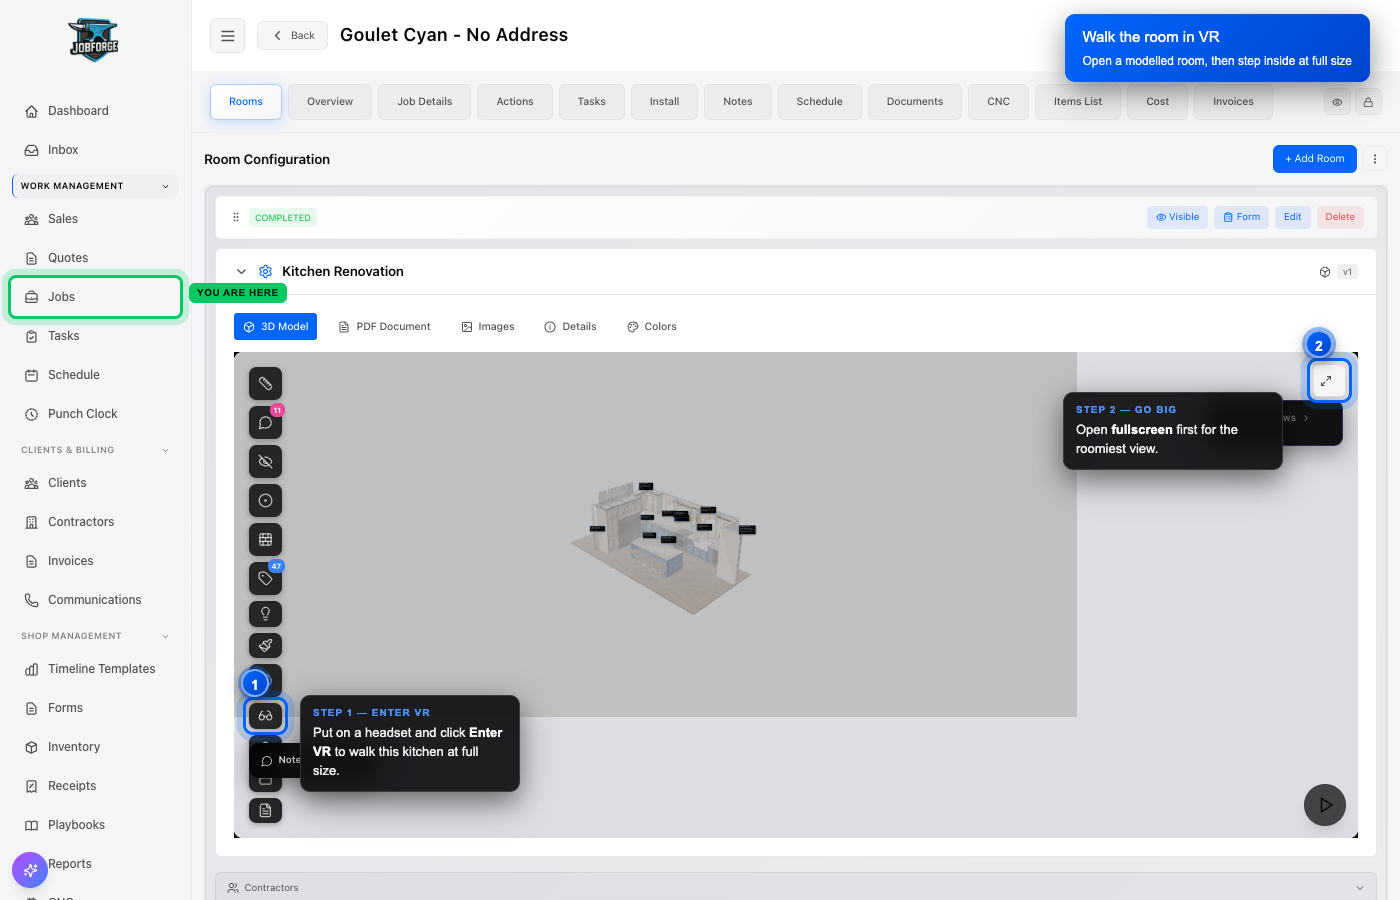The height and width of the screenshot is (900, 1400).
Task: Click the lightbulb lighting tool
Action: coord(265,613)
